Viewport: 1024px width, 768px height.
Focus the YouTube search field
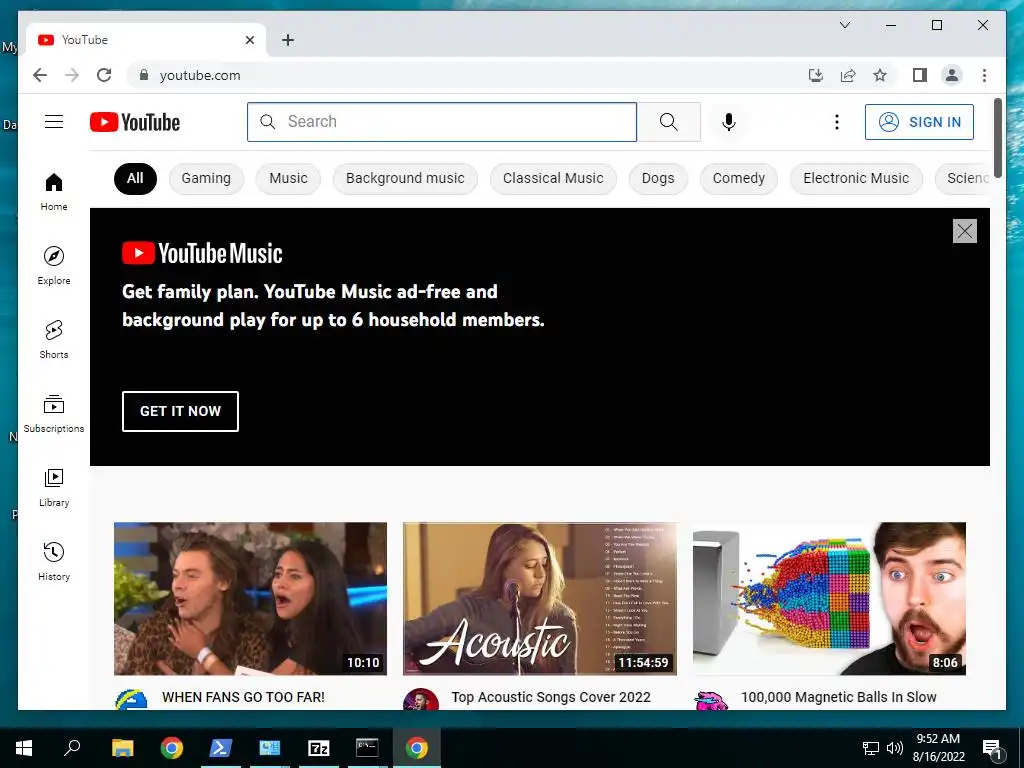coord(441,121)
